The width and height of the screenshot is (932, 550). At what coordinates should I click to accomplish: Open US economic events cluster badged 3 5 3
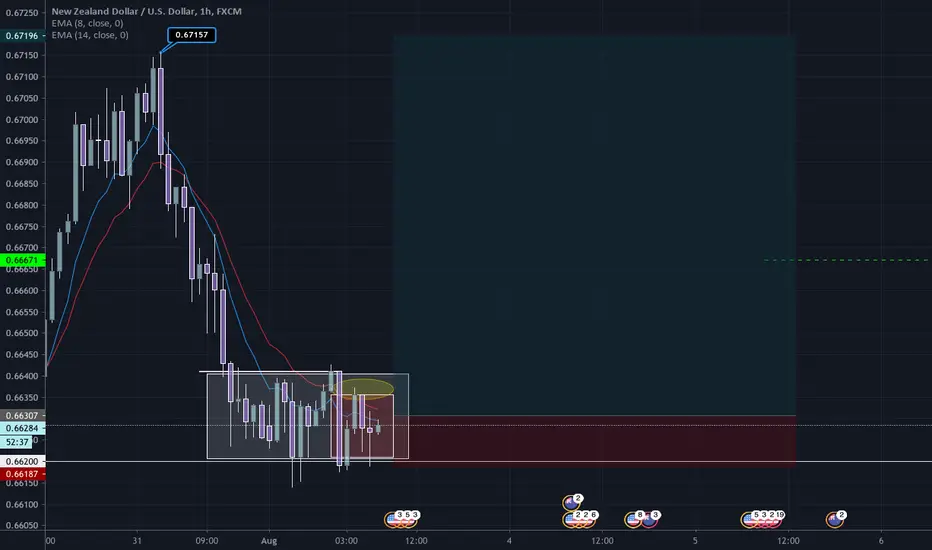401,519
